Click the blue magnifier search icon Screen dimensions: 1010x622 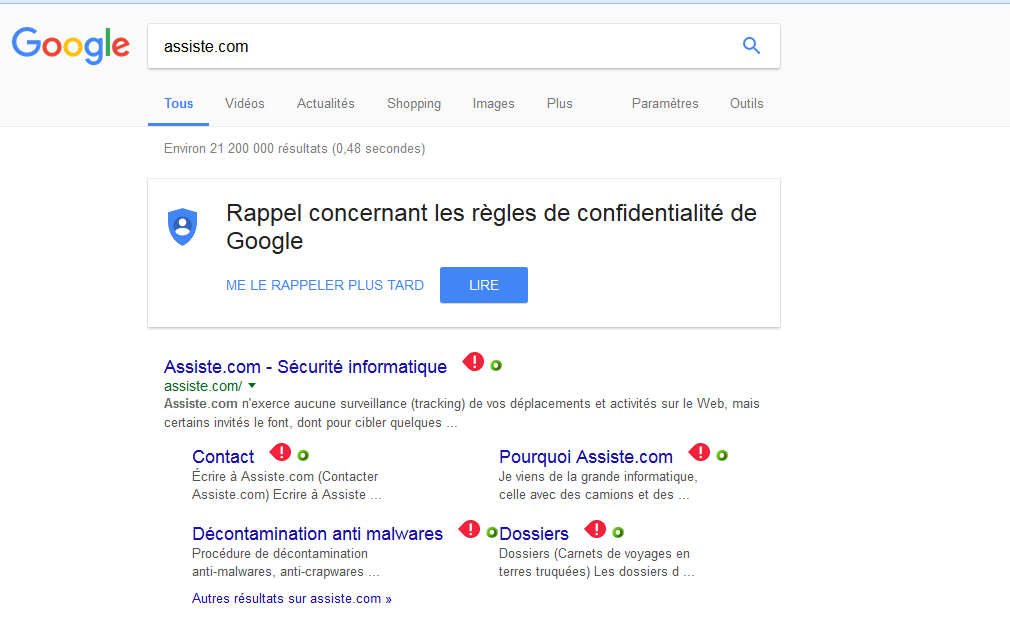[x=751, y=46]
